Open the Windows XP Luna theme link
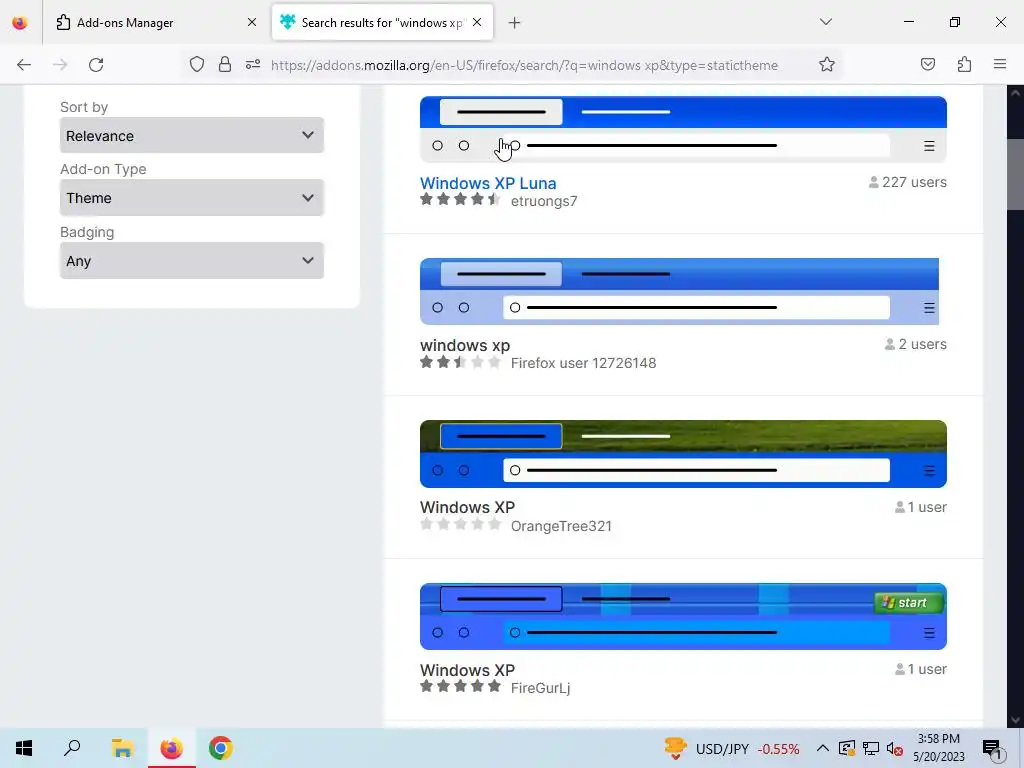1024x768 pixels. click(x=488, y=183)
